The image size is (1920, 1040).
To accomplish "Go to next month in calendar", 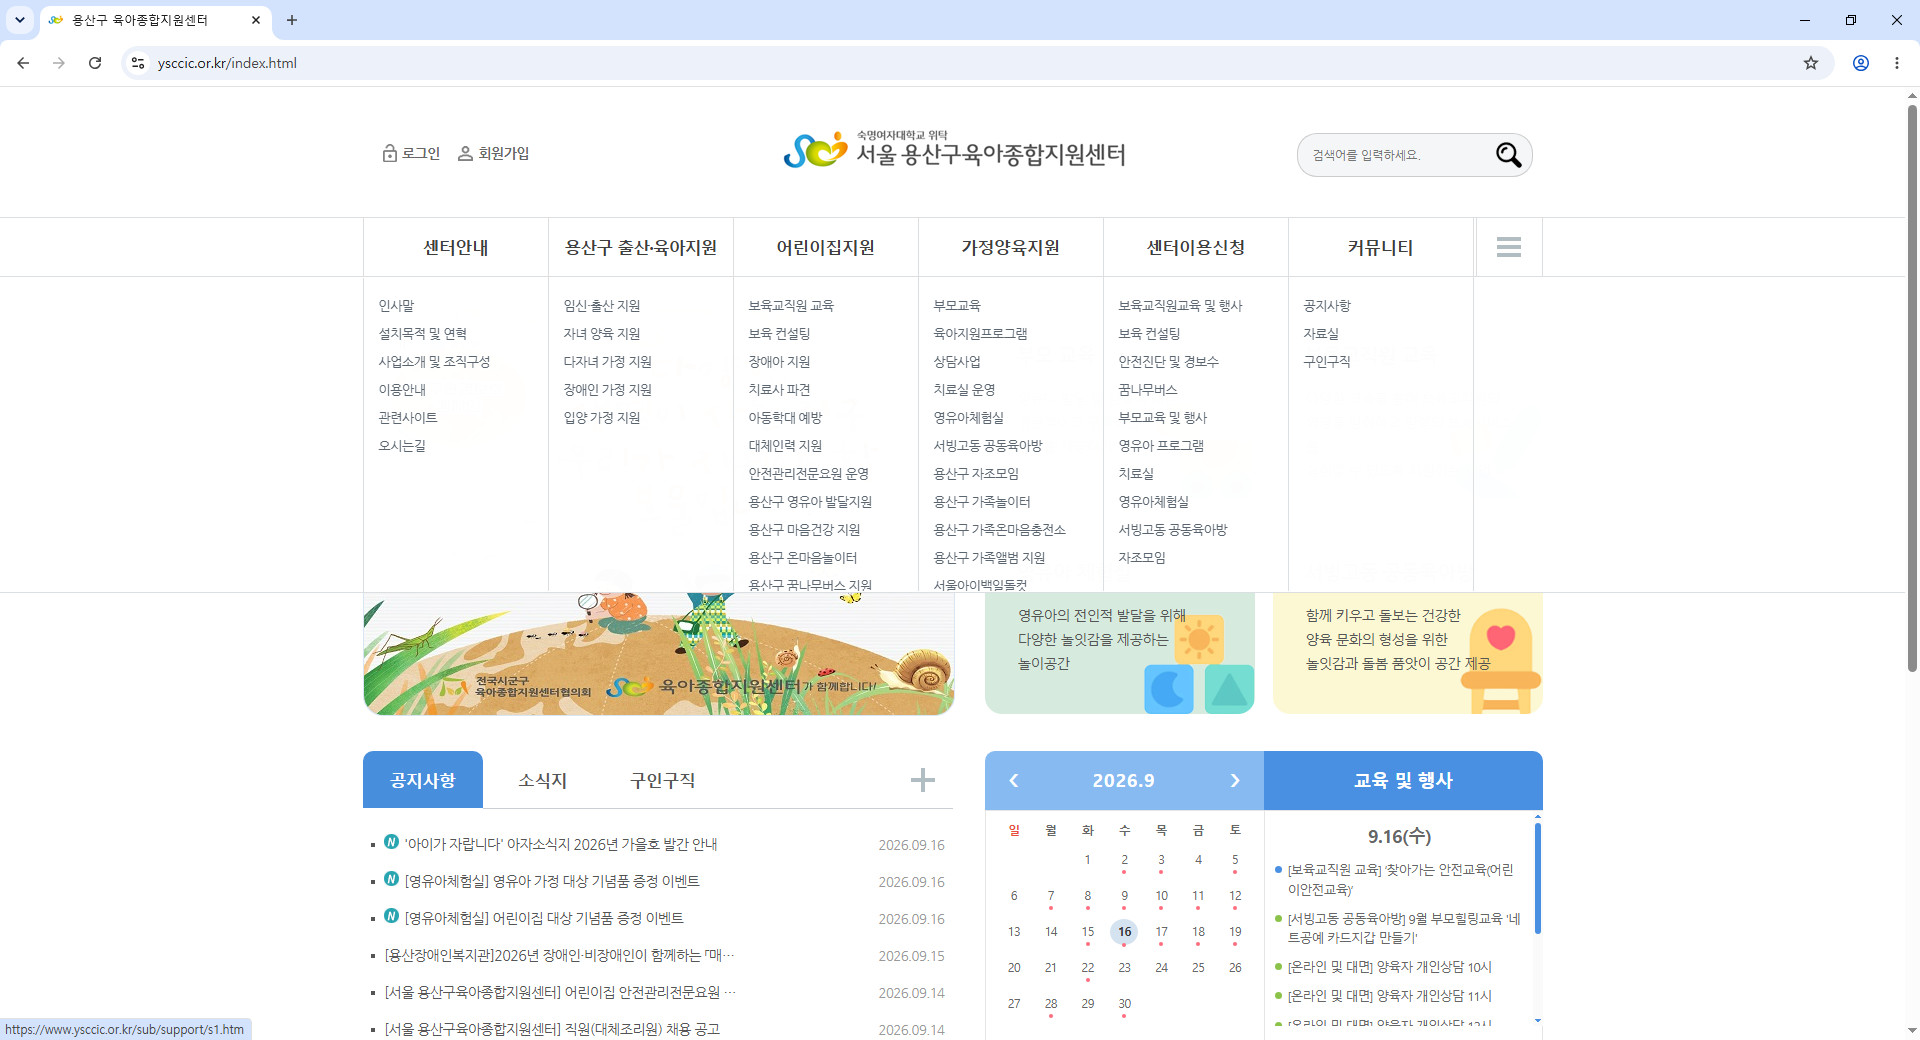I will (x=1235, y=781).
